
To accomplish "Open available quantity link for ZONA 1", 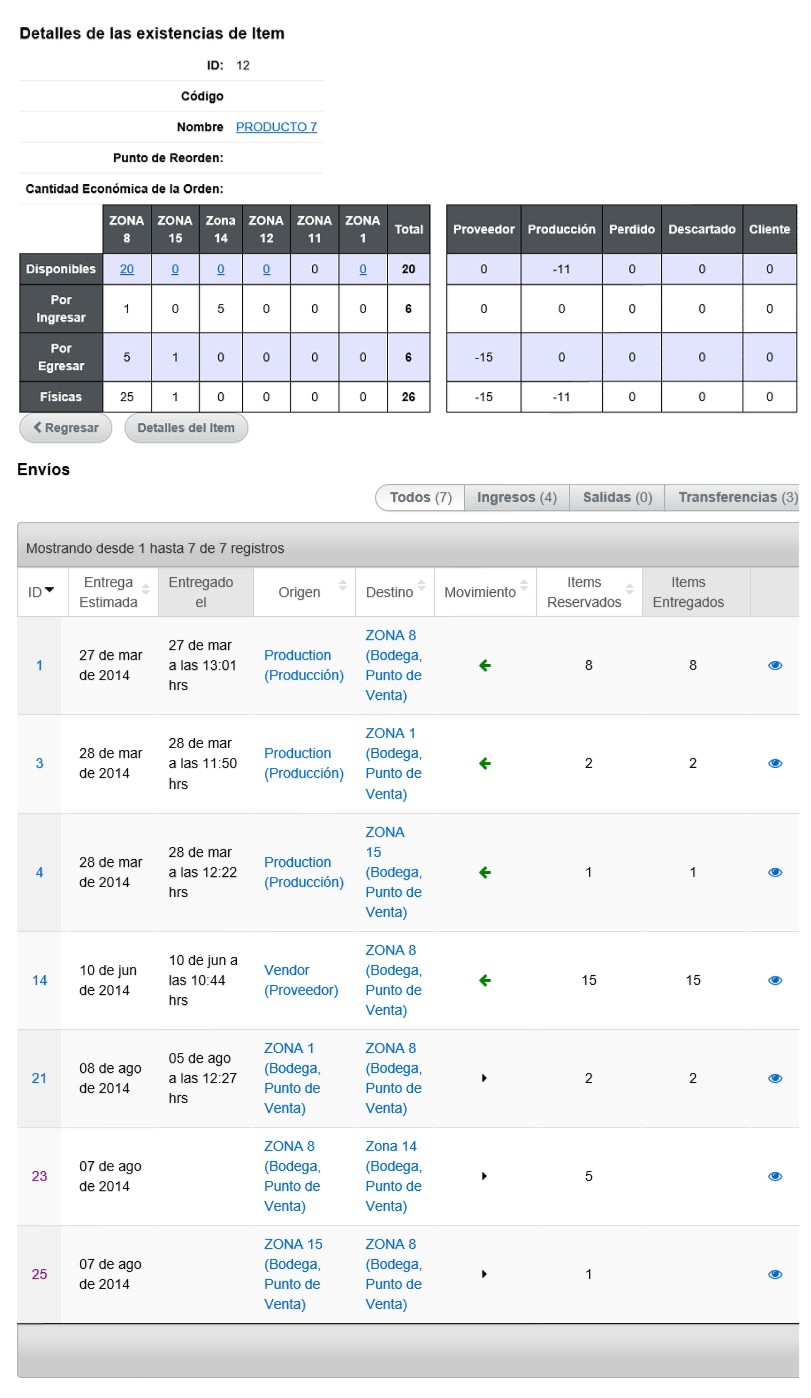I will point(362,269).
